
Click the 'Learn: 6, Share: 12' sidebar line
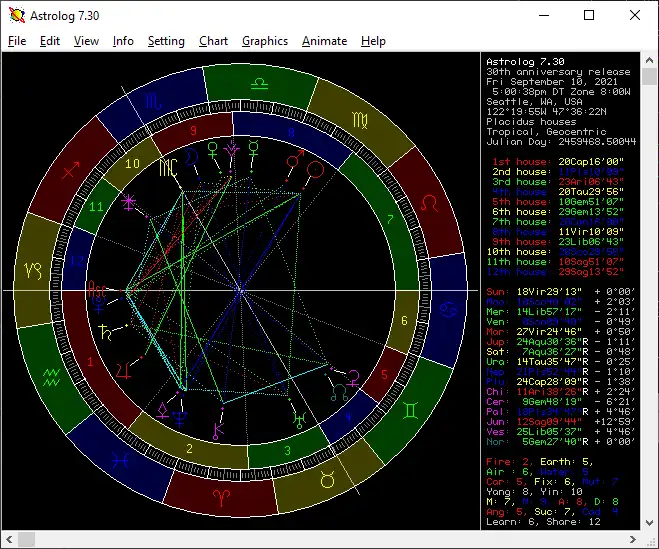543,522
